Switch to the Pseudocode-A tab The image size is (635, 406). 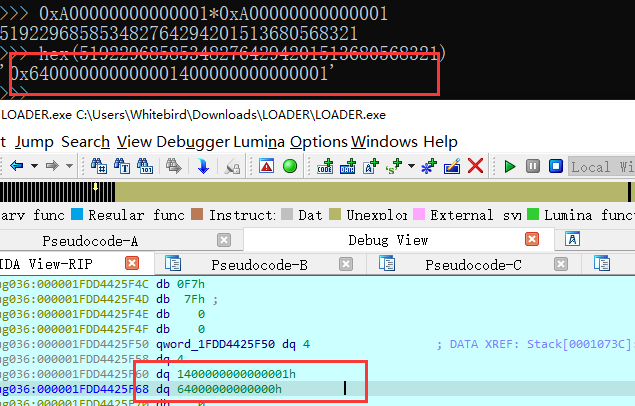tap(90, 241)
